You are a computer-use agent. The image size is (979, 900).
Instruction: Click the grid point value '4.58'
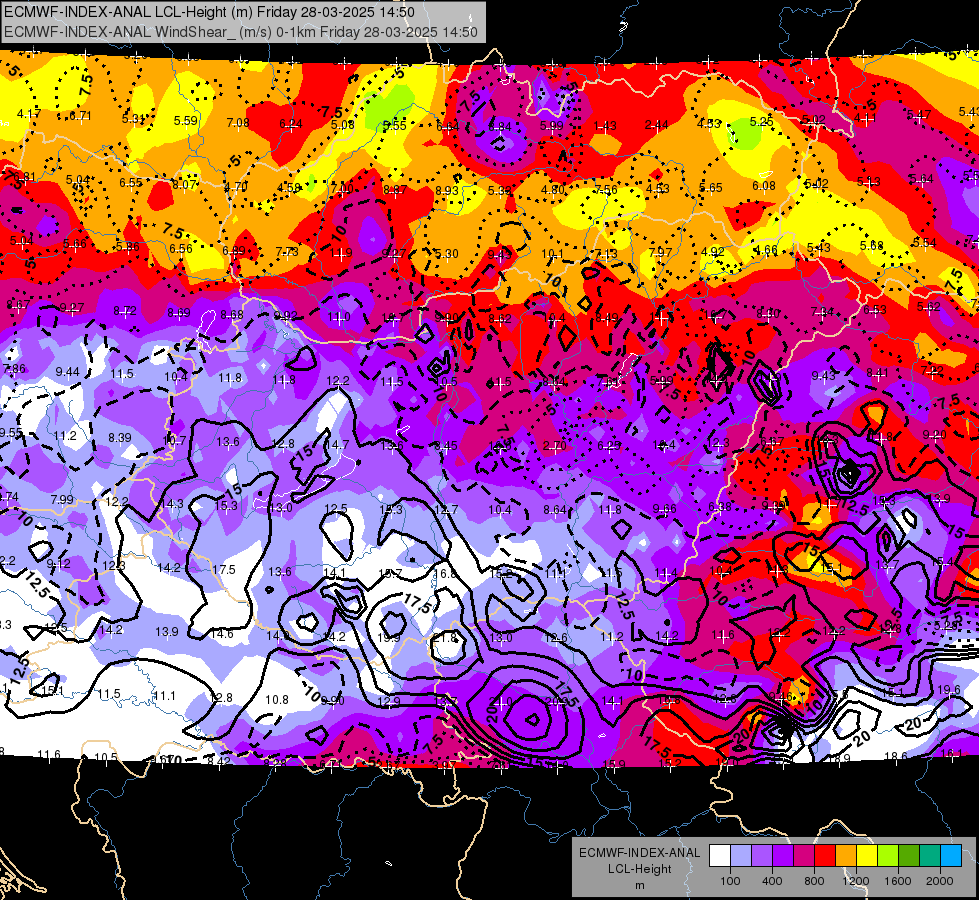(x=289, y=187)
